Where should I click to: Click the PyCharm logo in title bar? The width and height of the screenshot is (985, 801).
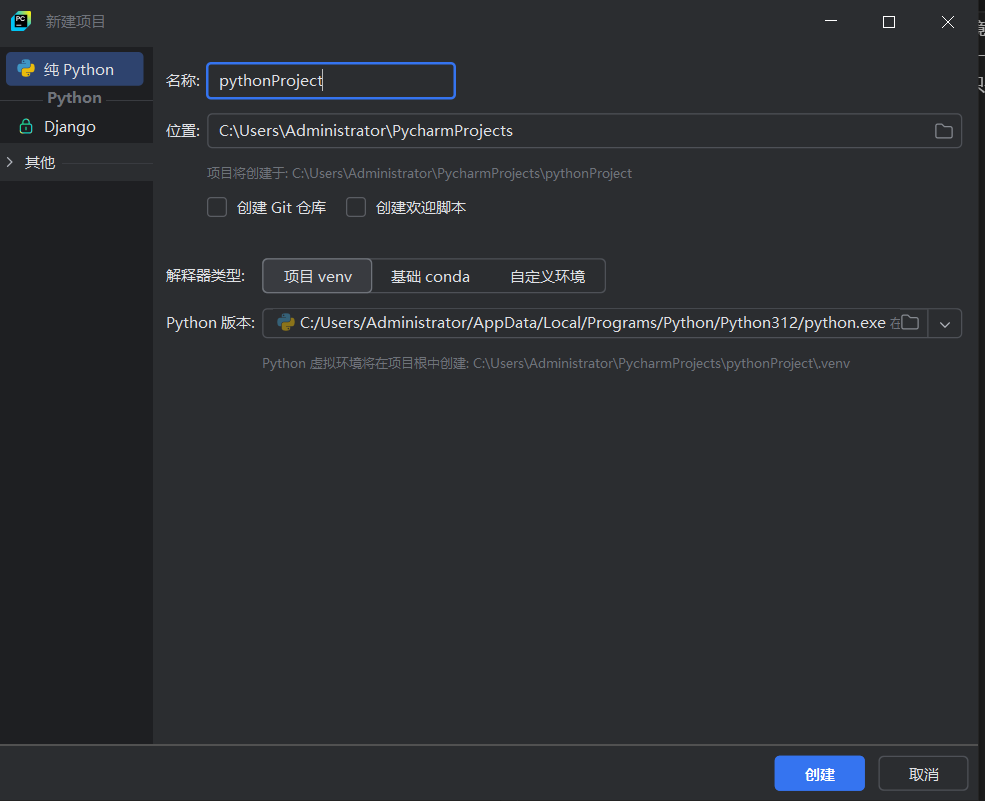coord(20,21)
